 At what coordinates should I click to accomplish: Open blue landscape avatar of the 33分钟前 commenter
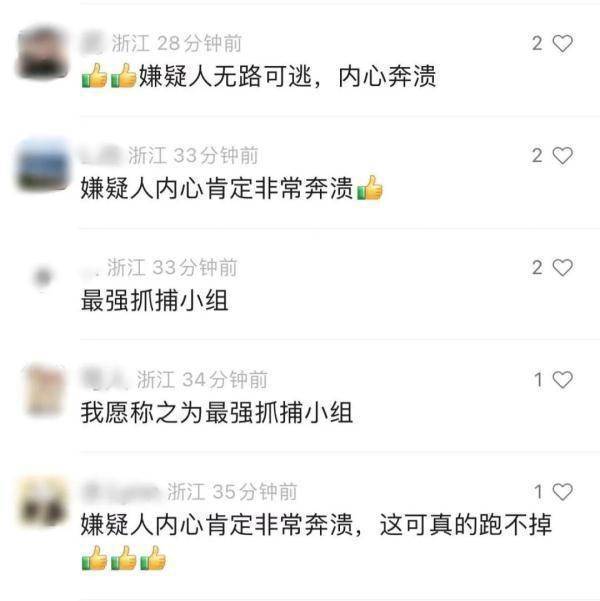click(43, 165)
